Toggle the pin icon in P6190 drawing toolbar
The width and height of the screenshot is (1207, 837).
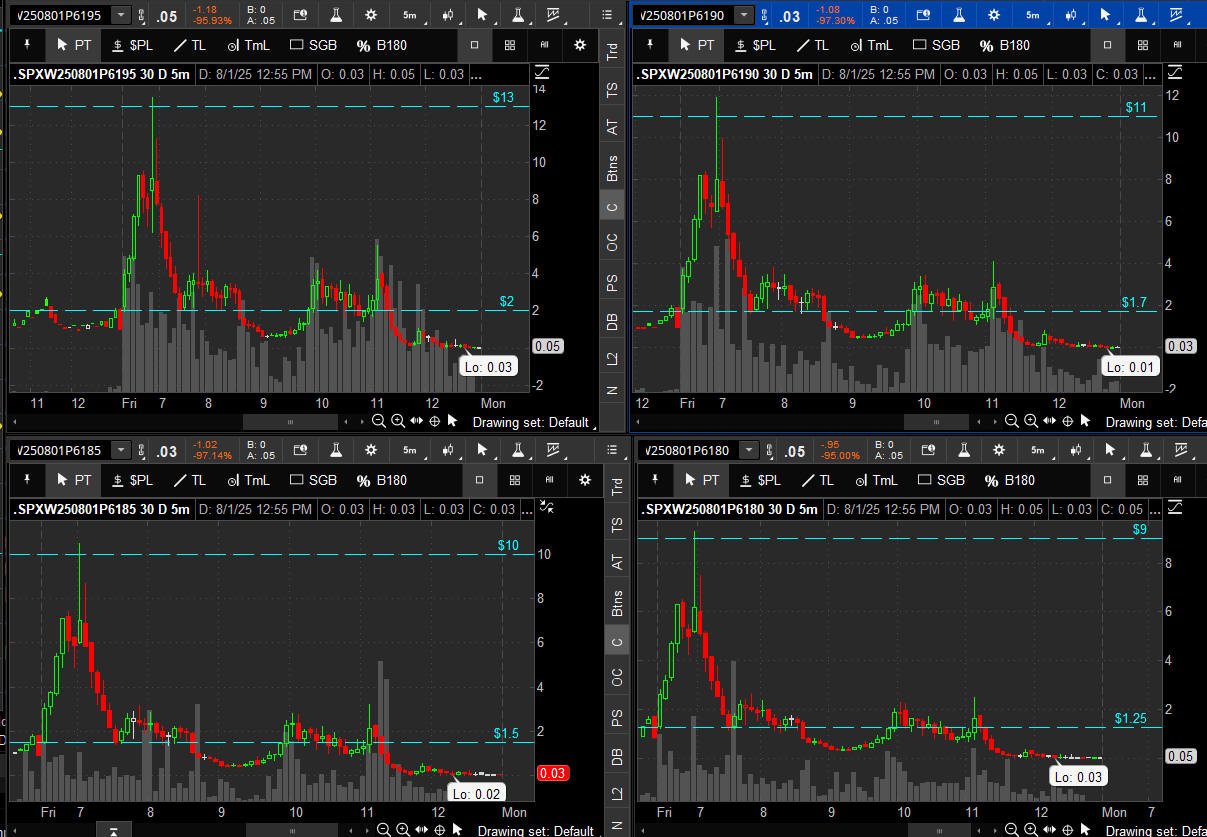(651, 45)
